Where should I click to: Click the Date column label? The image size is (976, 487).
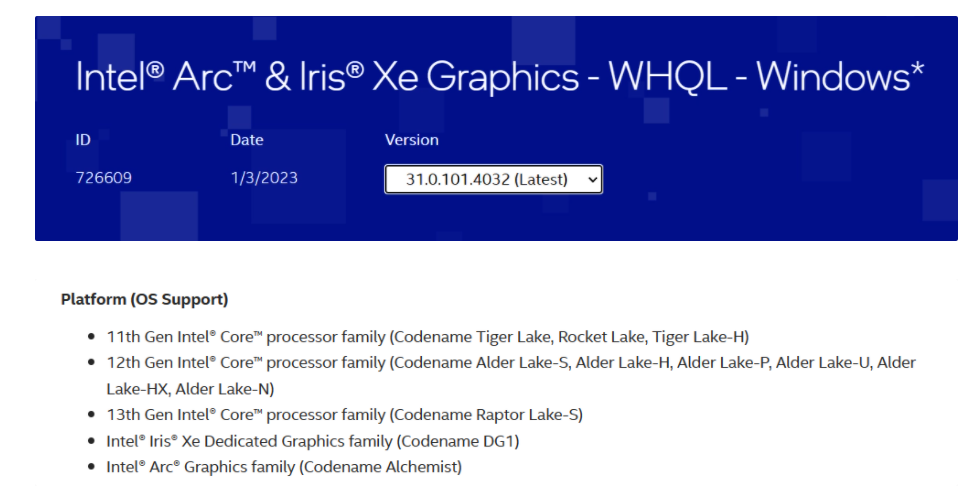(246, 140)
